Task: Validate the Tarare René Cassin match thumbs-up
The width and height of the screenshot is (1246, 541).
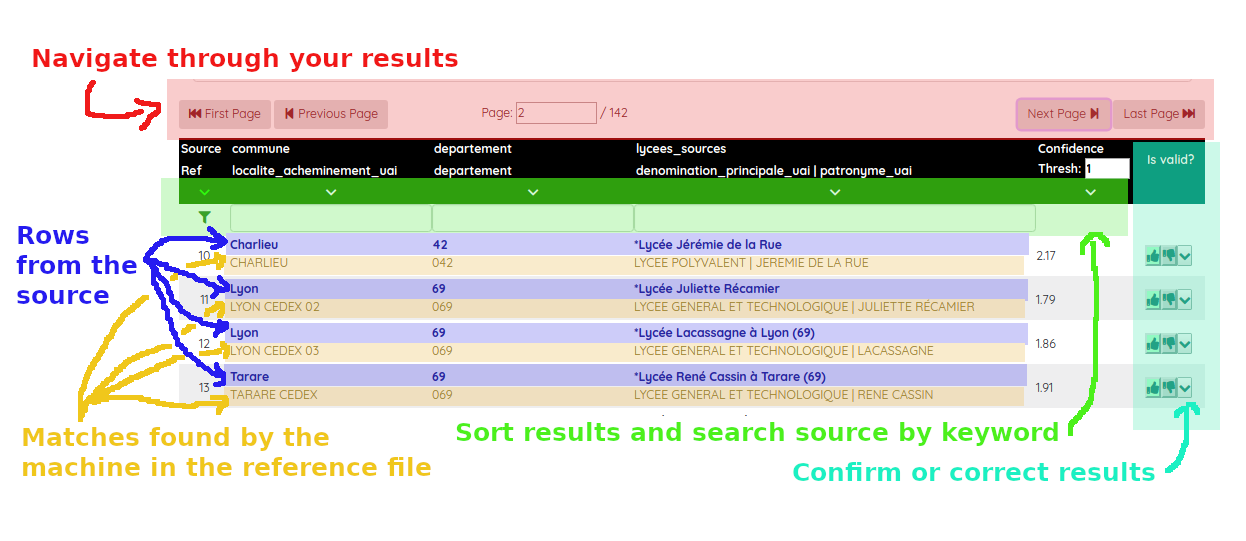Action: tap(1153, 387)
